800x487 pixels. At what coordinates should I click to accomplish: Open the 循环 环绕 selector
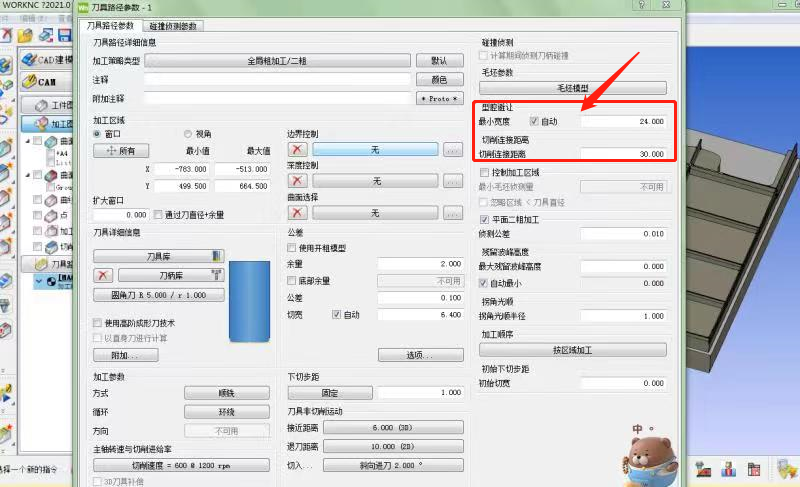(x=227, y=412)
